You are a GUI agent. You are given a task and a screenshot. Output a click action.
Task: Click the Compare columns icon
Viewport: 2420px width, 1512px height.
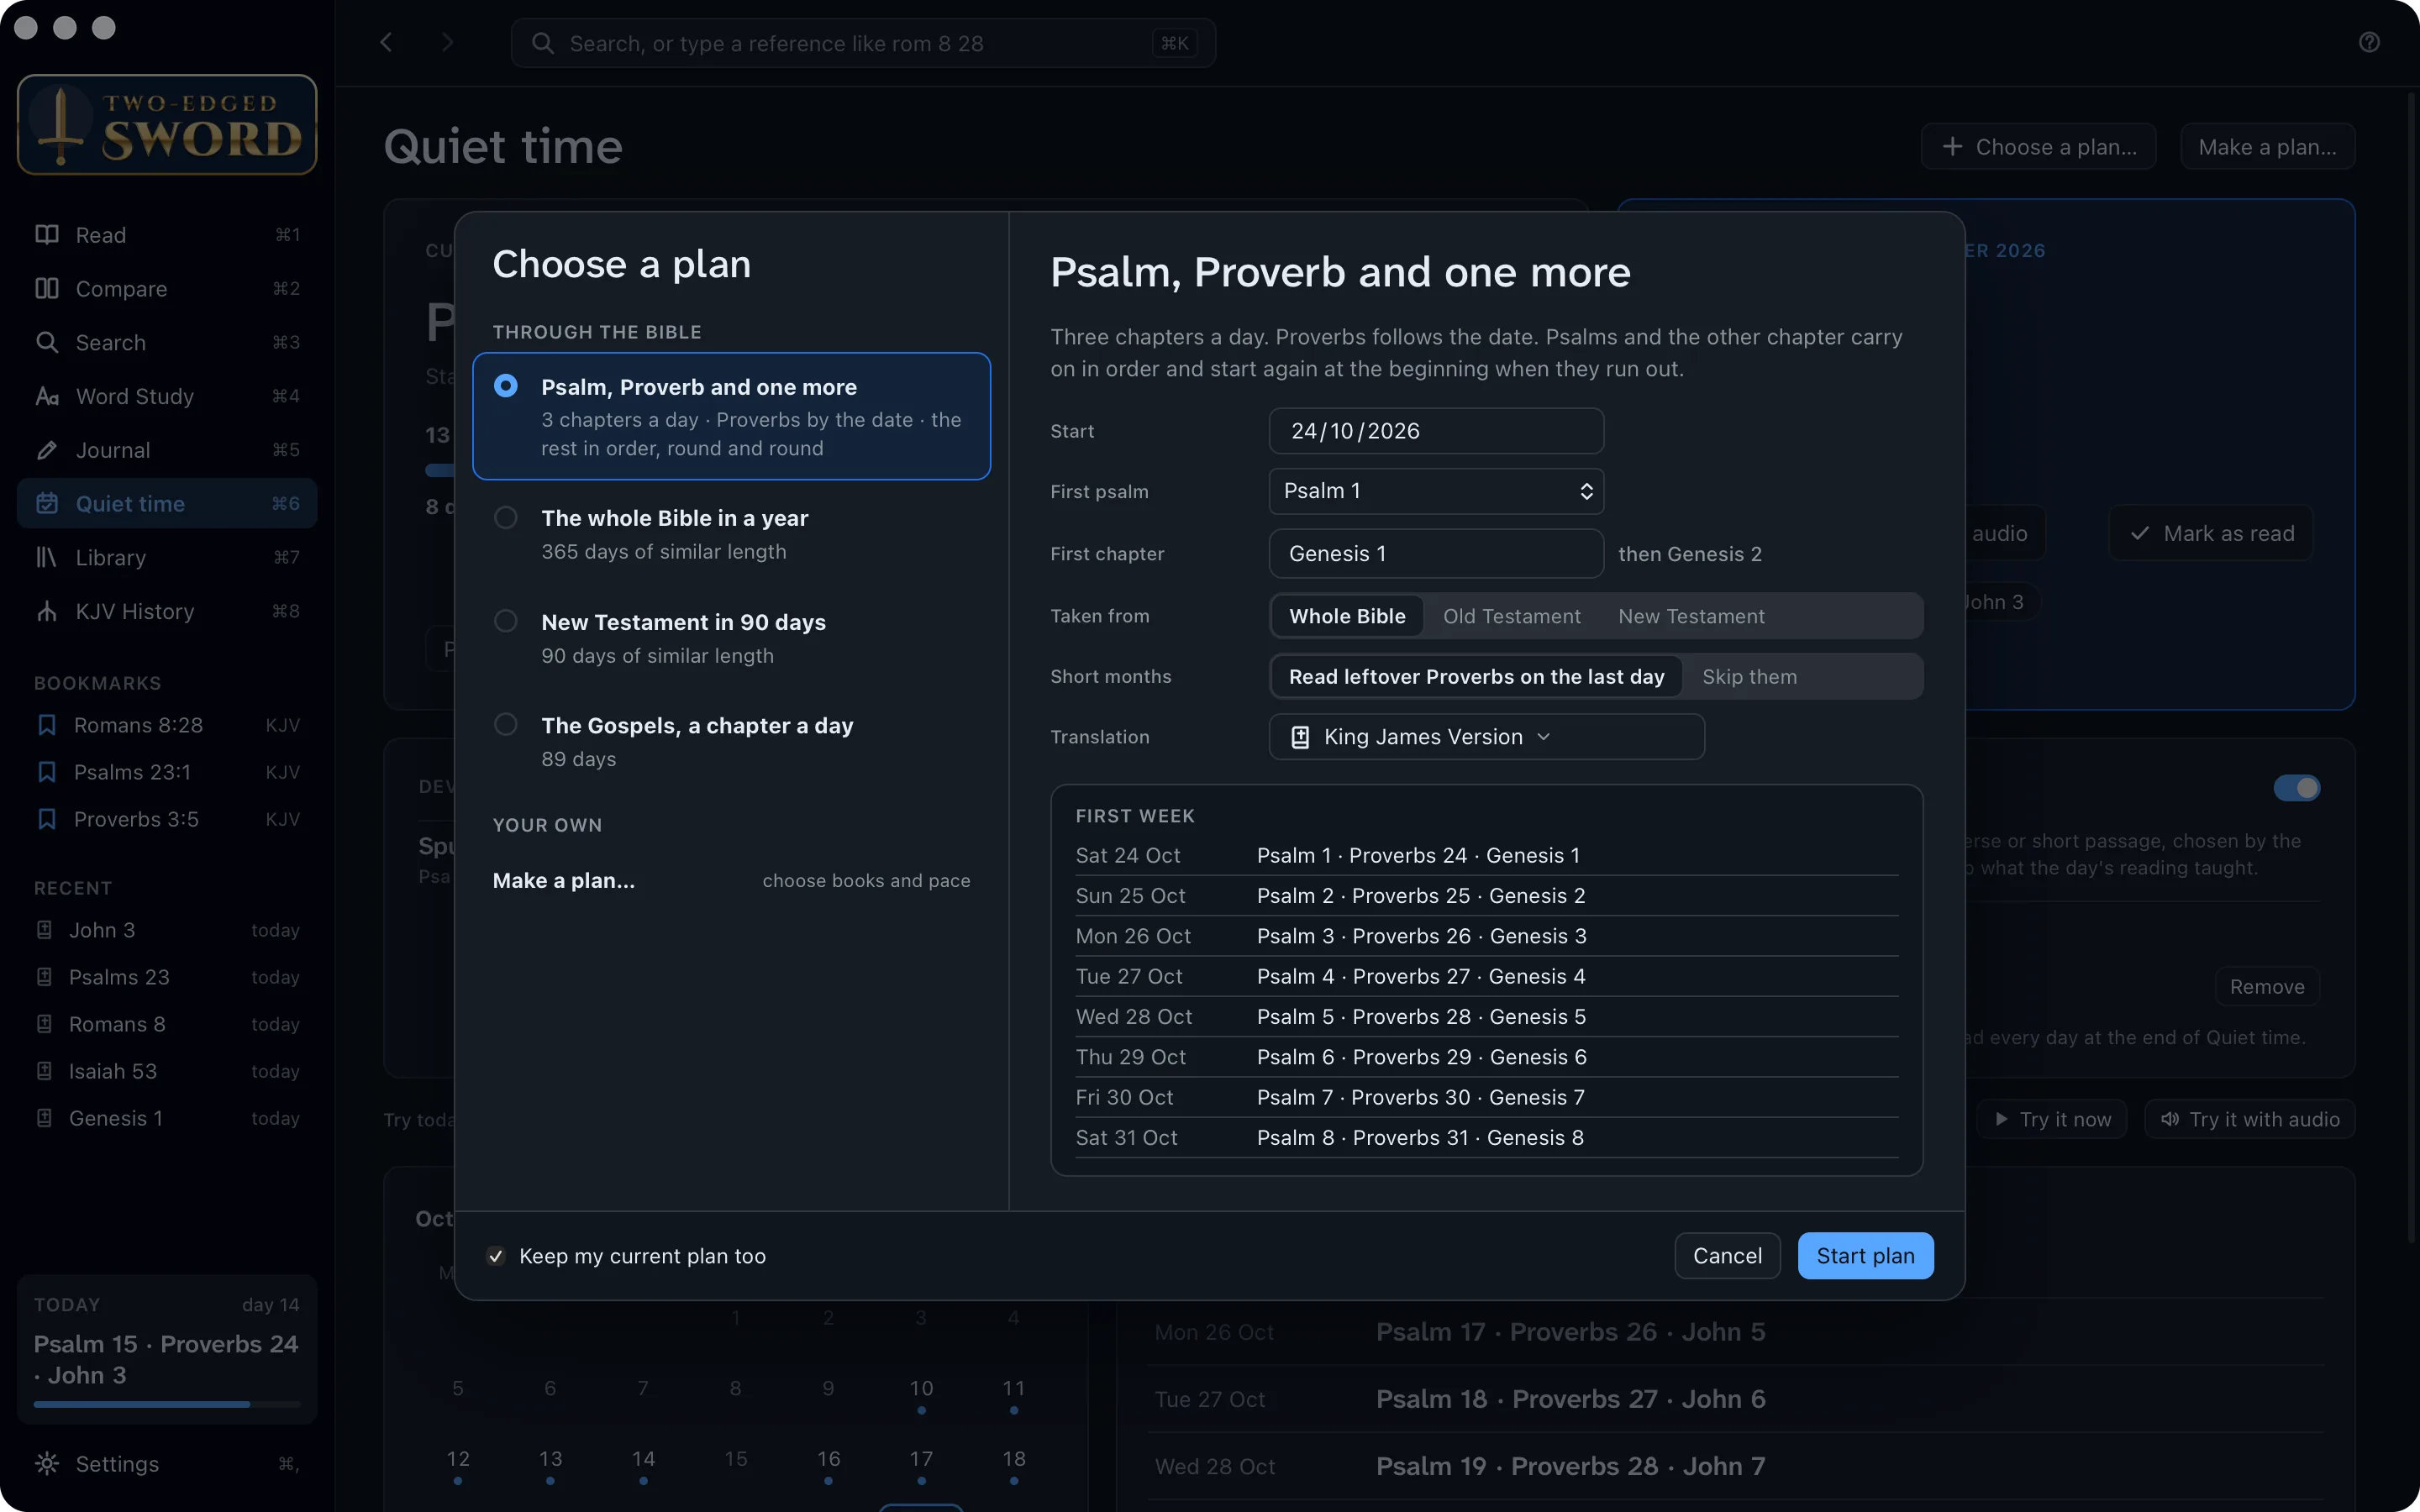click(x=47, y=289)
